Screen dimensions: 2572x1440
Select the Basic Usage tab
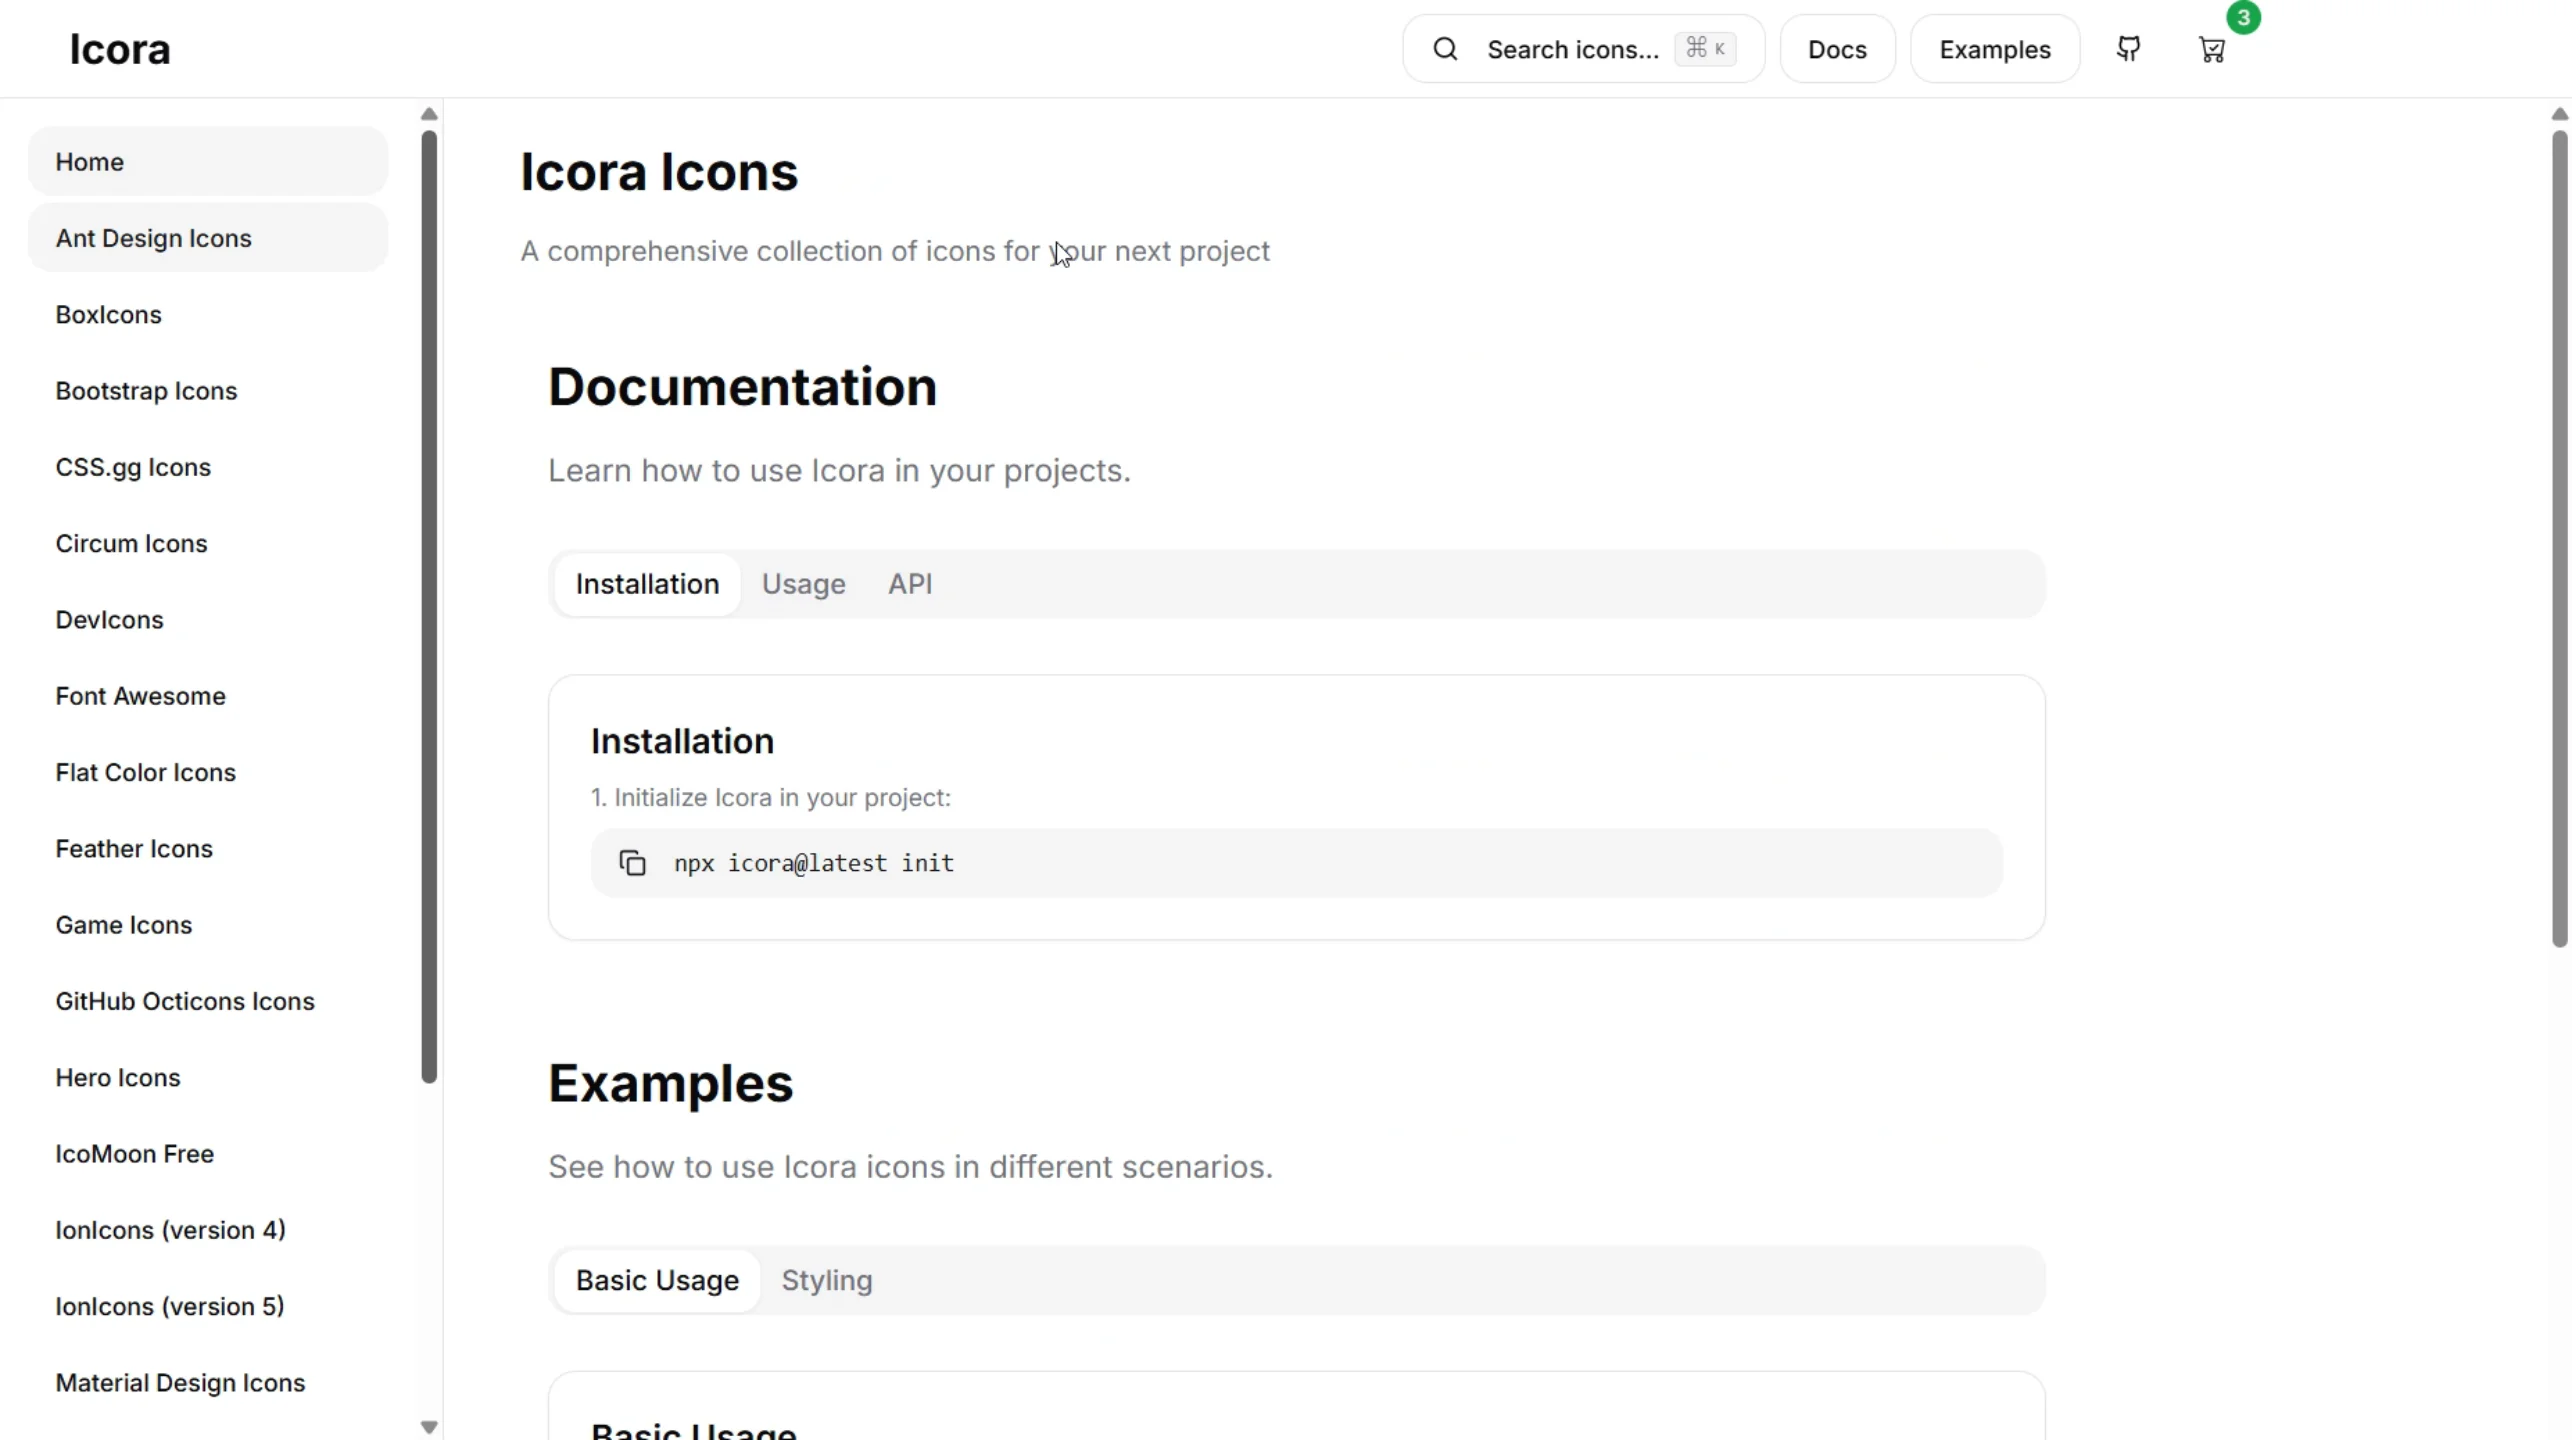[657, 1281]
